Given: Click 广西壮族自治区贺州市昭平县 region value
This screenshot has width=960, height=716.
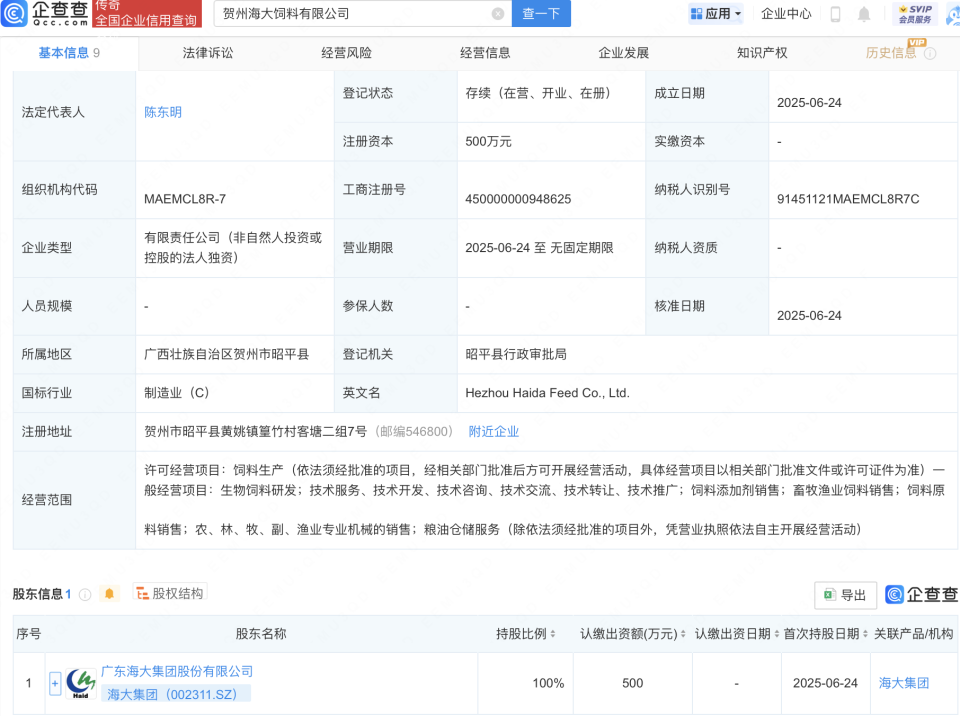Looking at the screenshot, I should point(227,355).
